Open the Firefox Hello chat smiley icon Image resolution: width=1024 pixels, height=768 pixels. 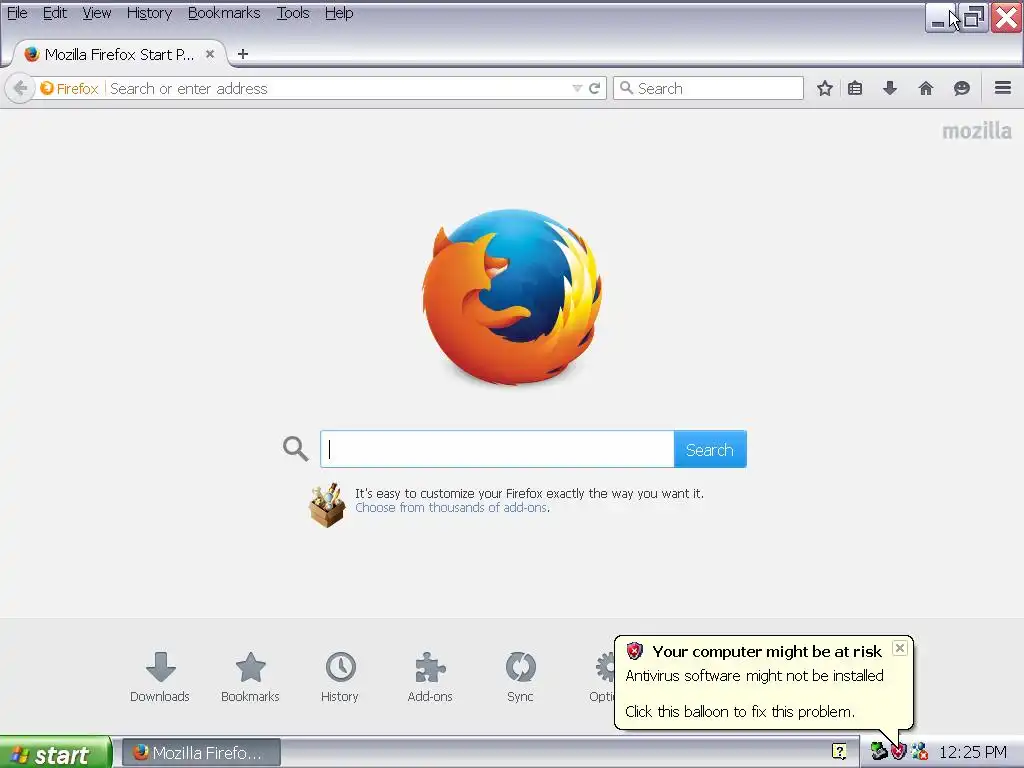pos(961,88)
